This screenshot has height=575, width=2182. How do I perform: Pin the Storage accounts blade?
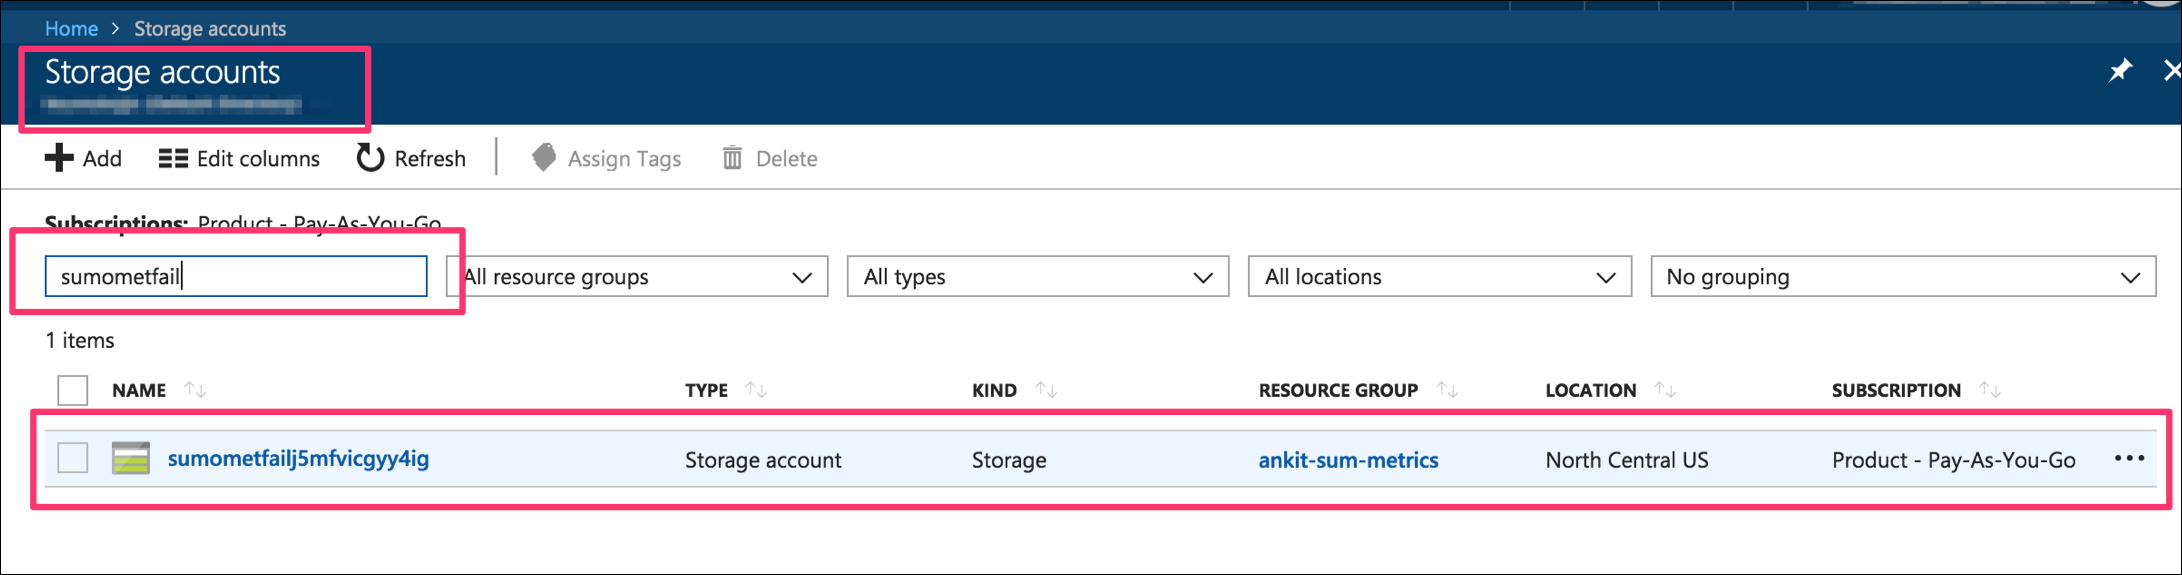click(x=2119, y=71)
